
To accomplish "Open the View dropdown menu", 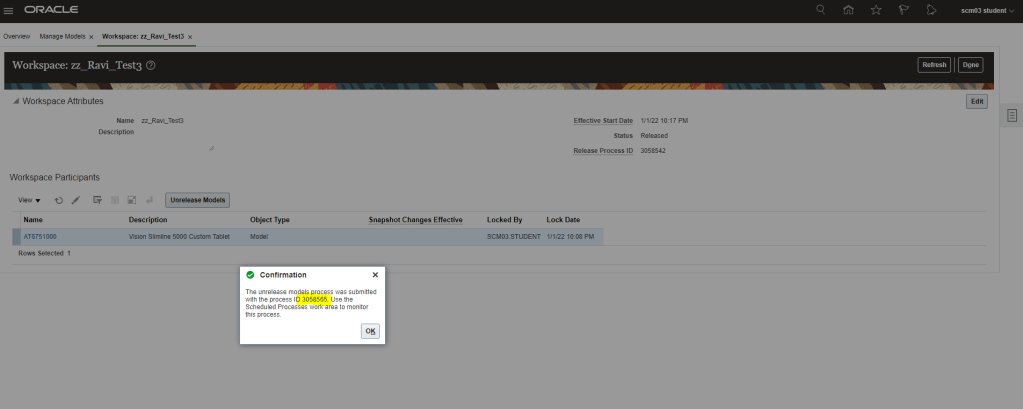I will pyautogui.click(x=29, y=200).
